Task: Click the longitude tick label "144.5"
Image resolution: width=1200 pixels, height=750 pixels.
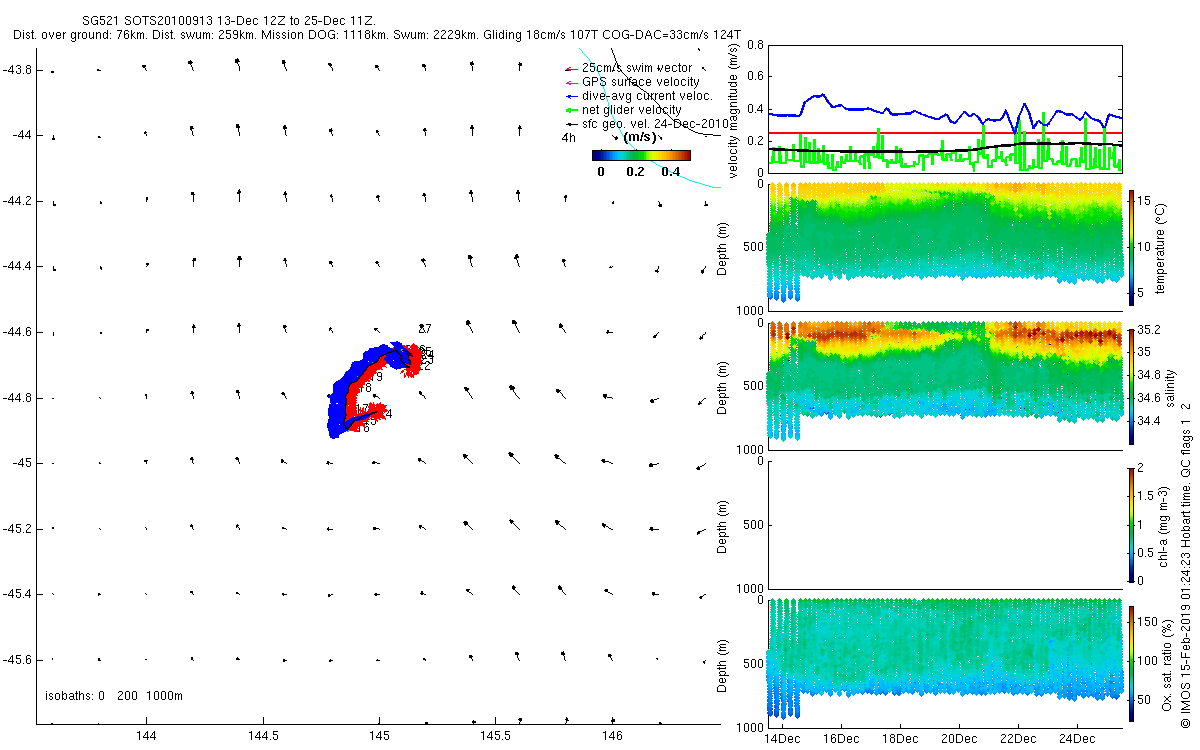Action: pyautogui.click(x=262, y=737)
